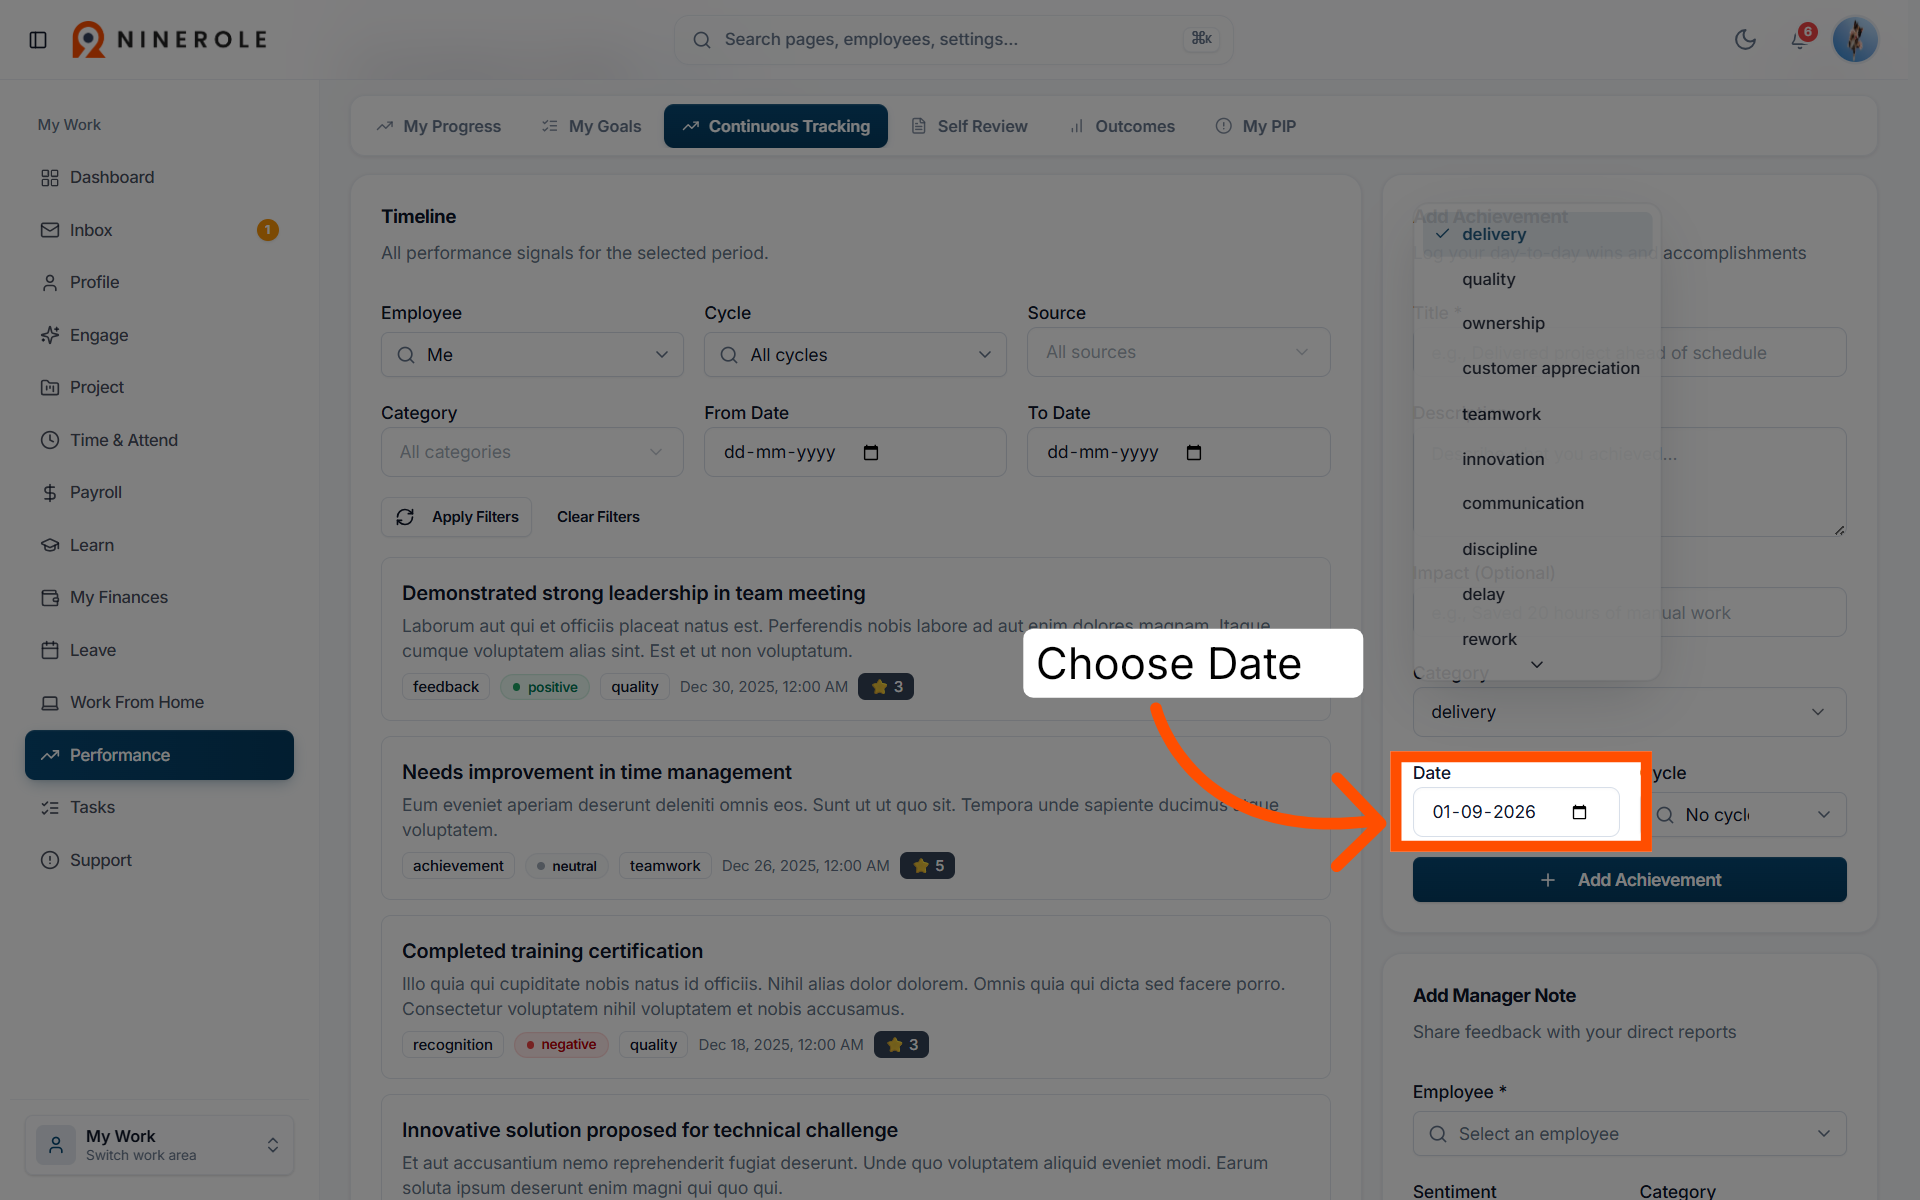Viewport: 1920px width, 1200px height.
Task: Expand Select an employee dropdown
Action: 1629,1134
